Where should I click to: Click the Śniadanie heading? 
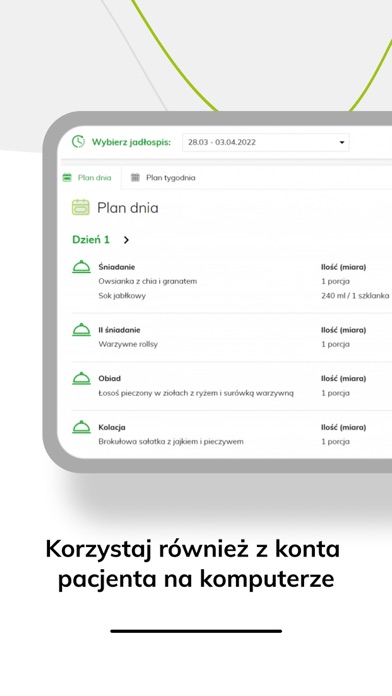[x=117, y=267]
